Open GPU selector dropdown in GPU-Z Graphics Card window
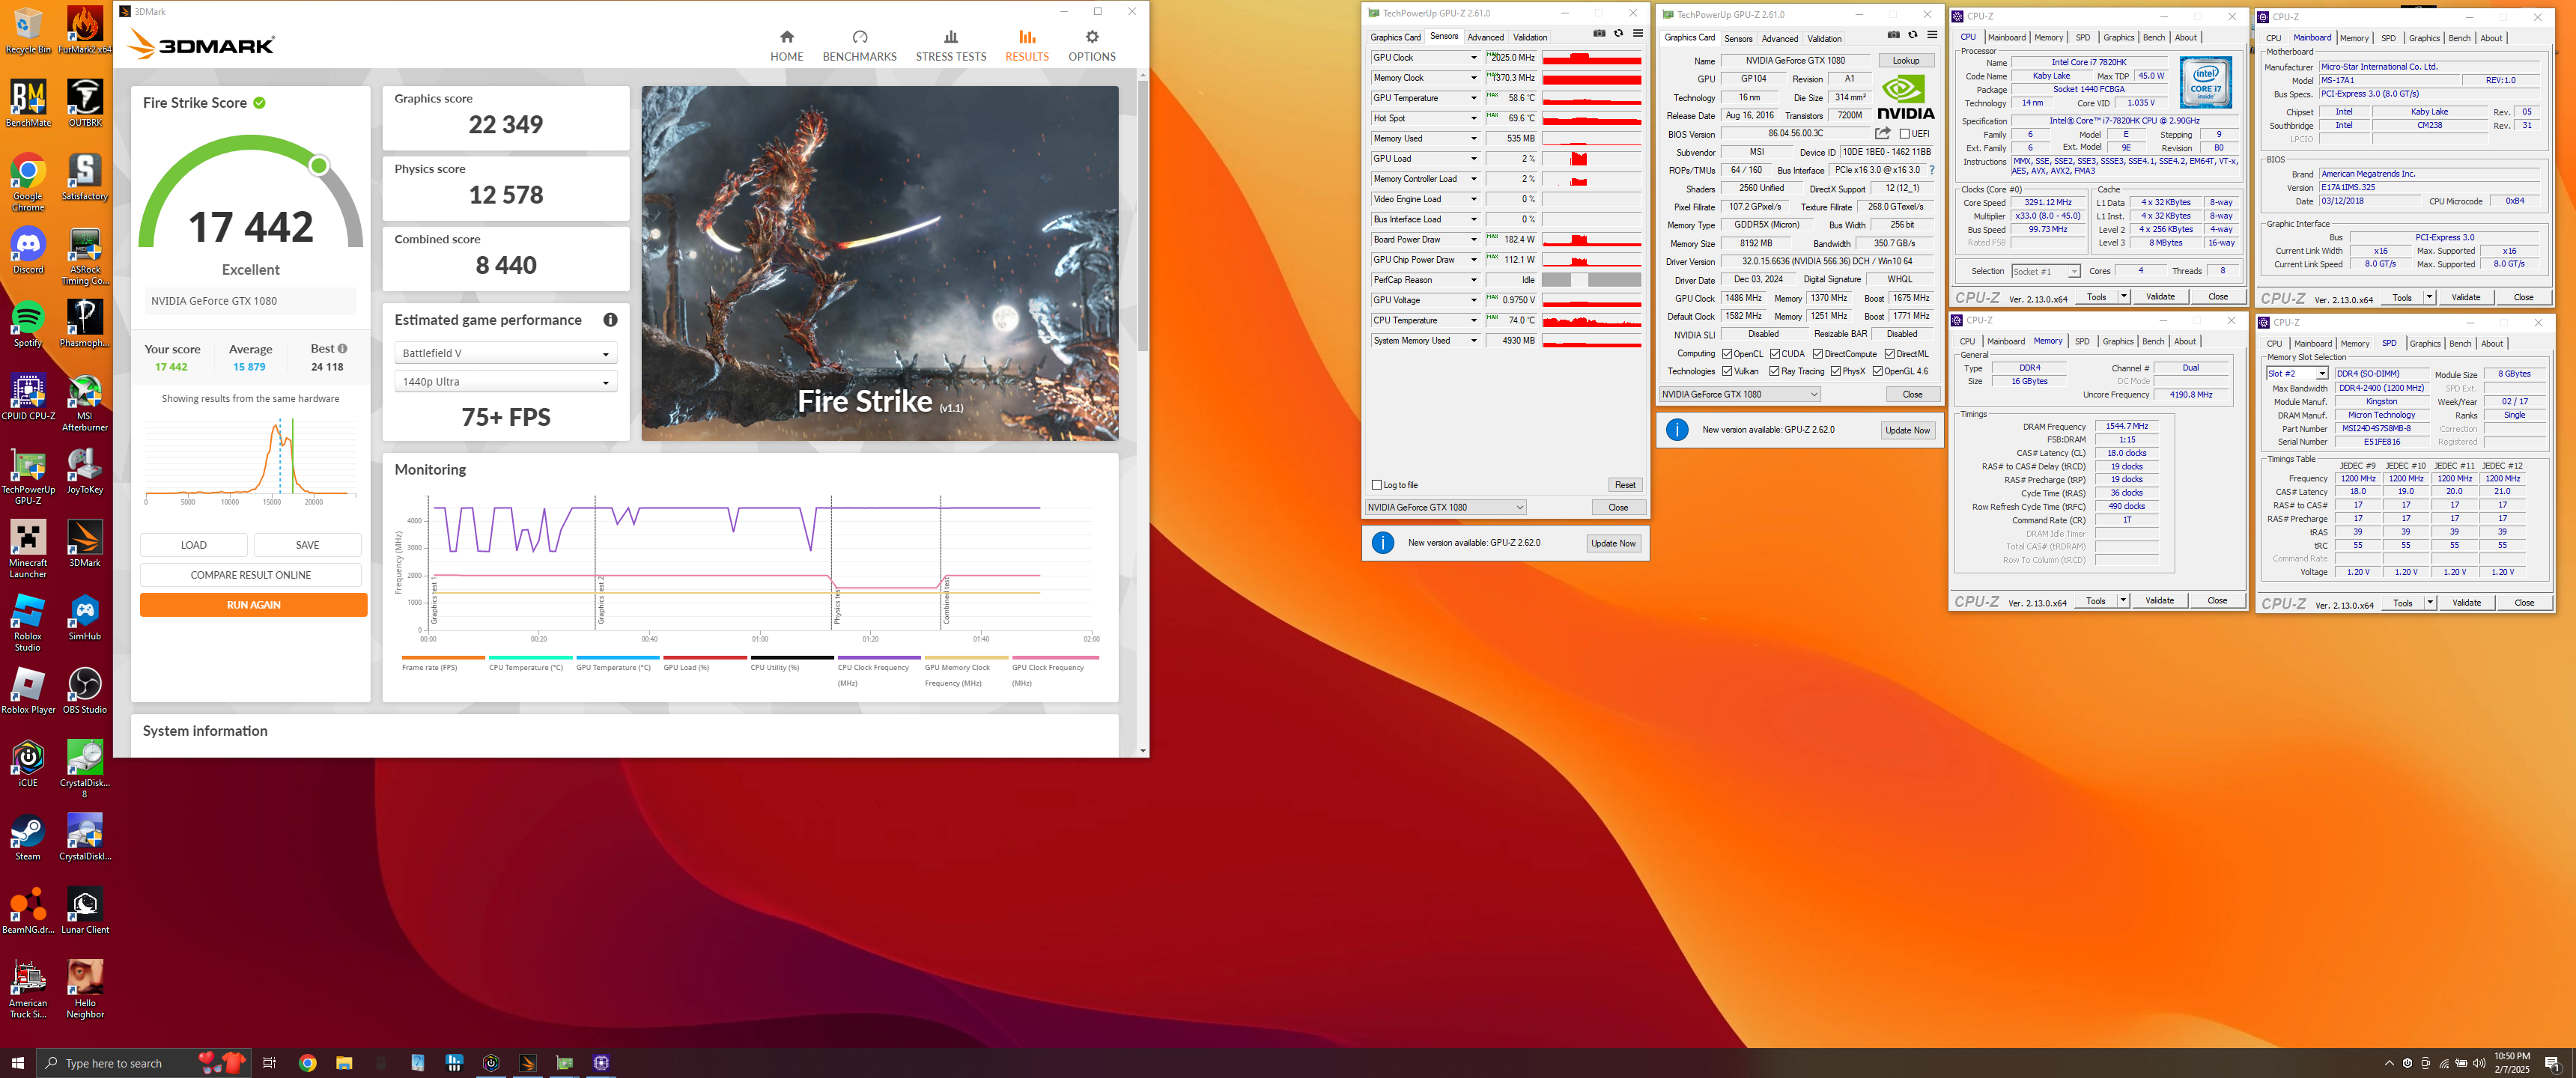 point(1739,394)
